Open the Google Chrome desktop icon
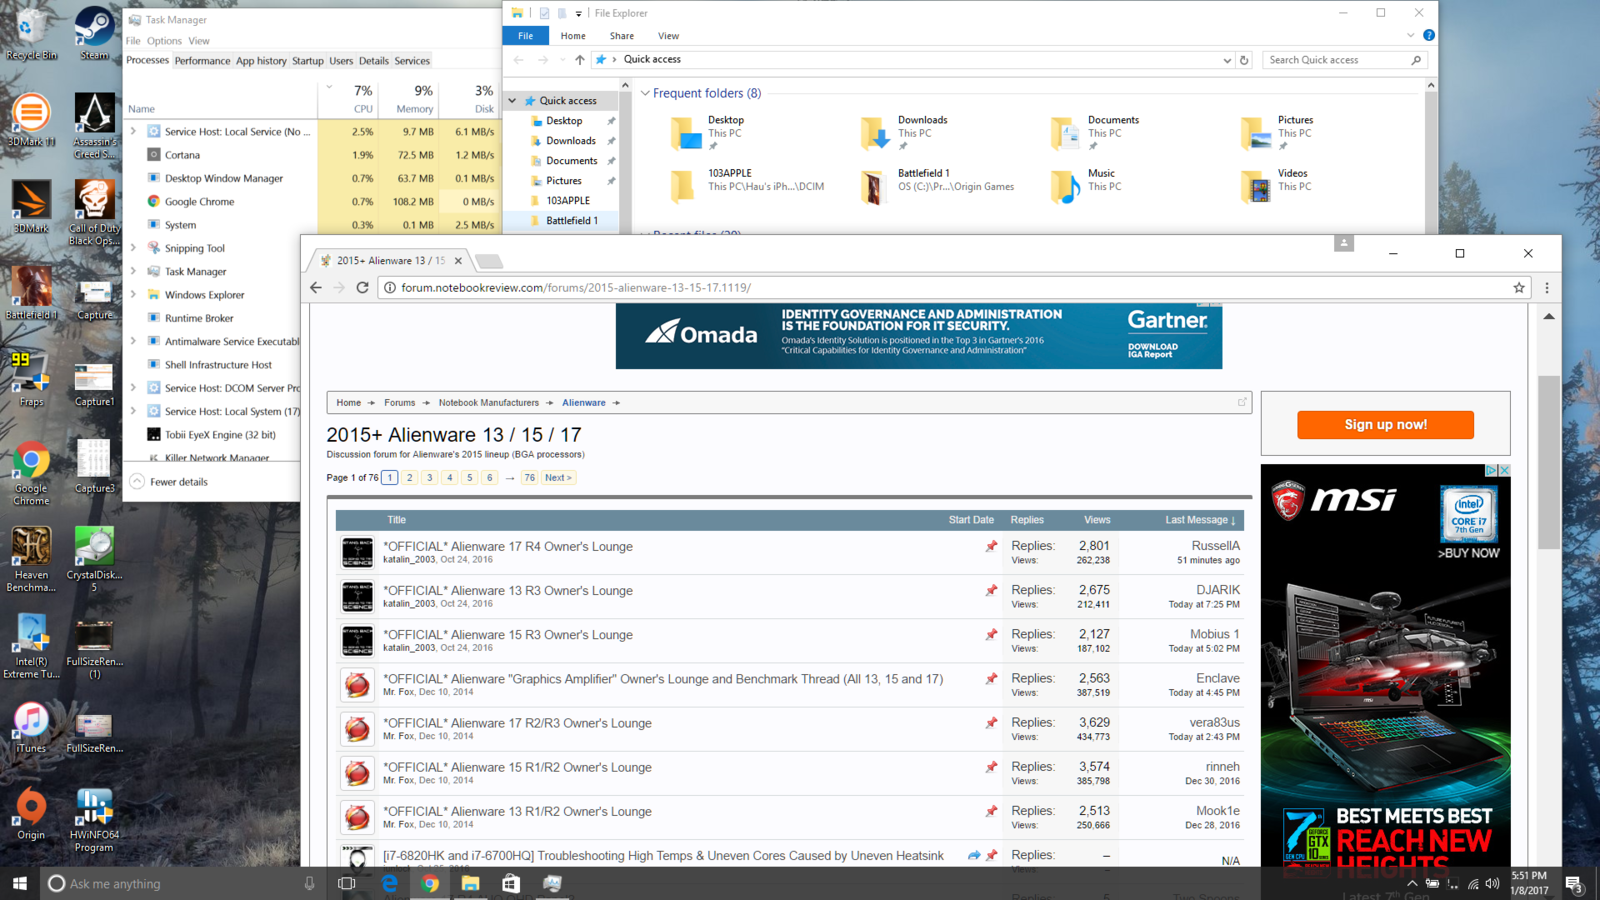This screenshot has height=900, width=1600. coord(31,473)
